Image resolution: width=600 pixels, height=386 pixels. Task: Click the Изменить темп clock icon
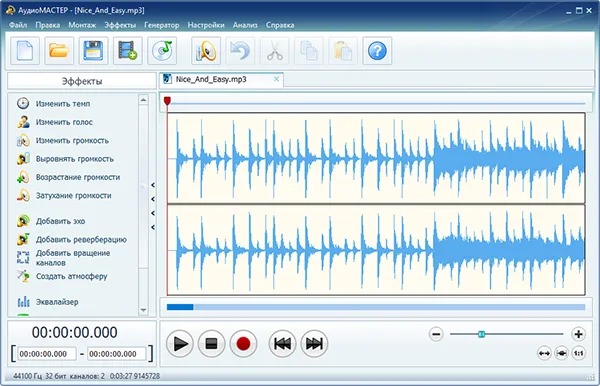click(x=23, y=103)
